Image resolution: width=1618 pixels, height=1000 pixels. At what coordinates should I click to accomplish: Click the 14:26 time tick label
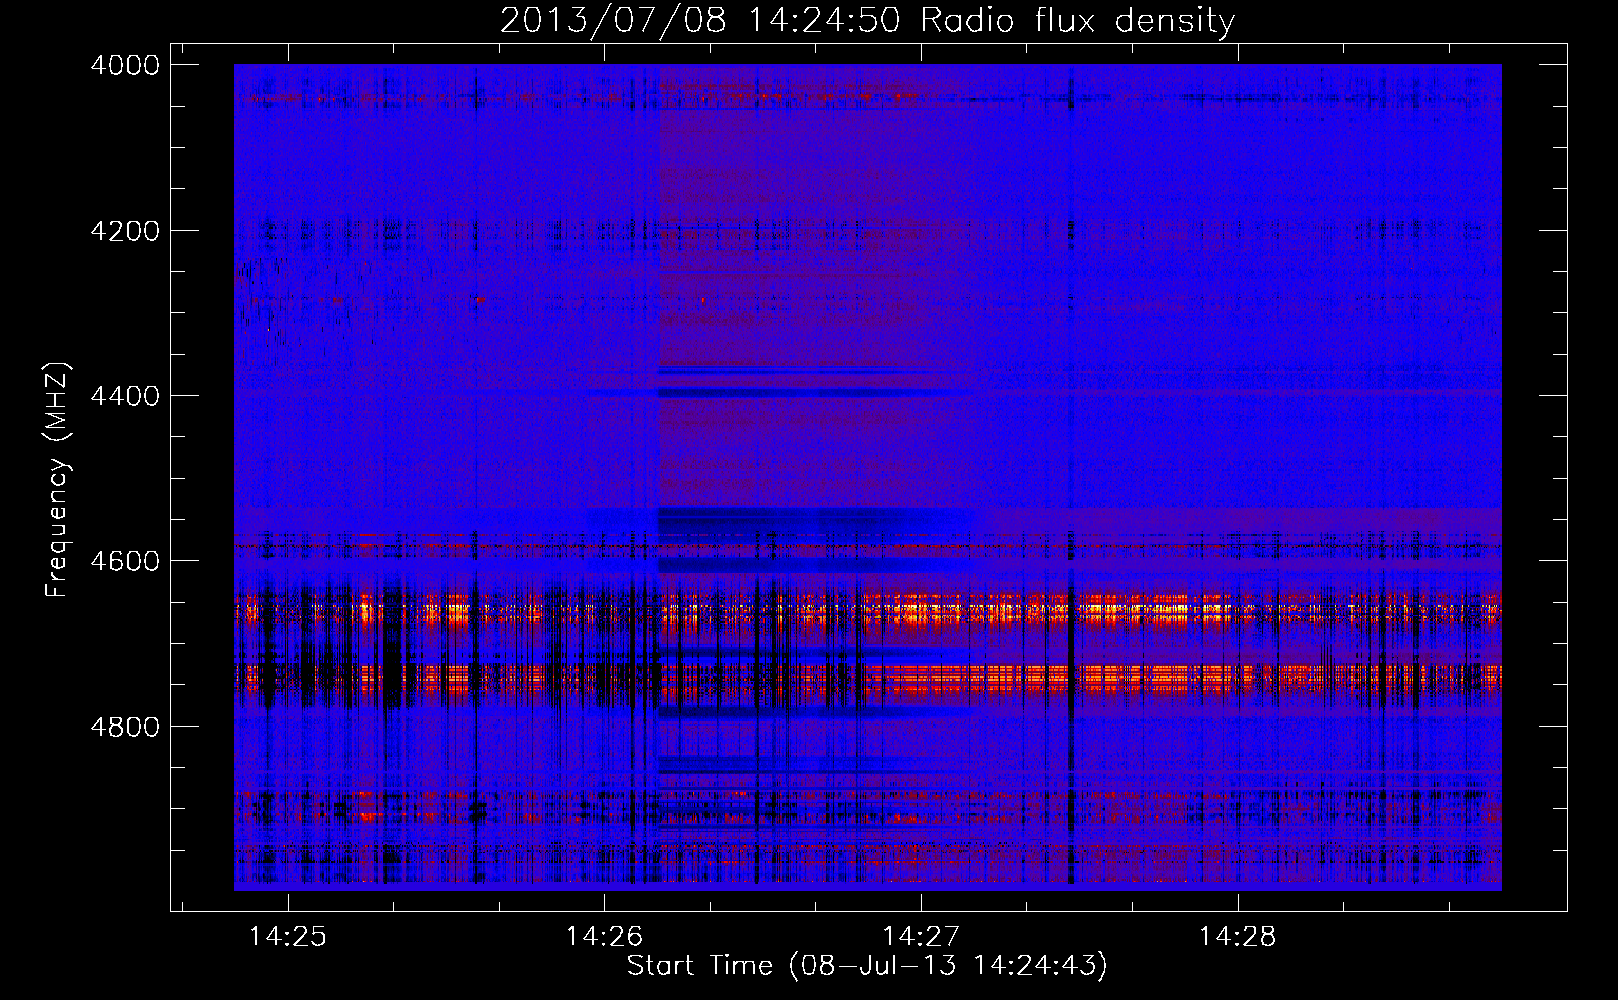[604, 936]
